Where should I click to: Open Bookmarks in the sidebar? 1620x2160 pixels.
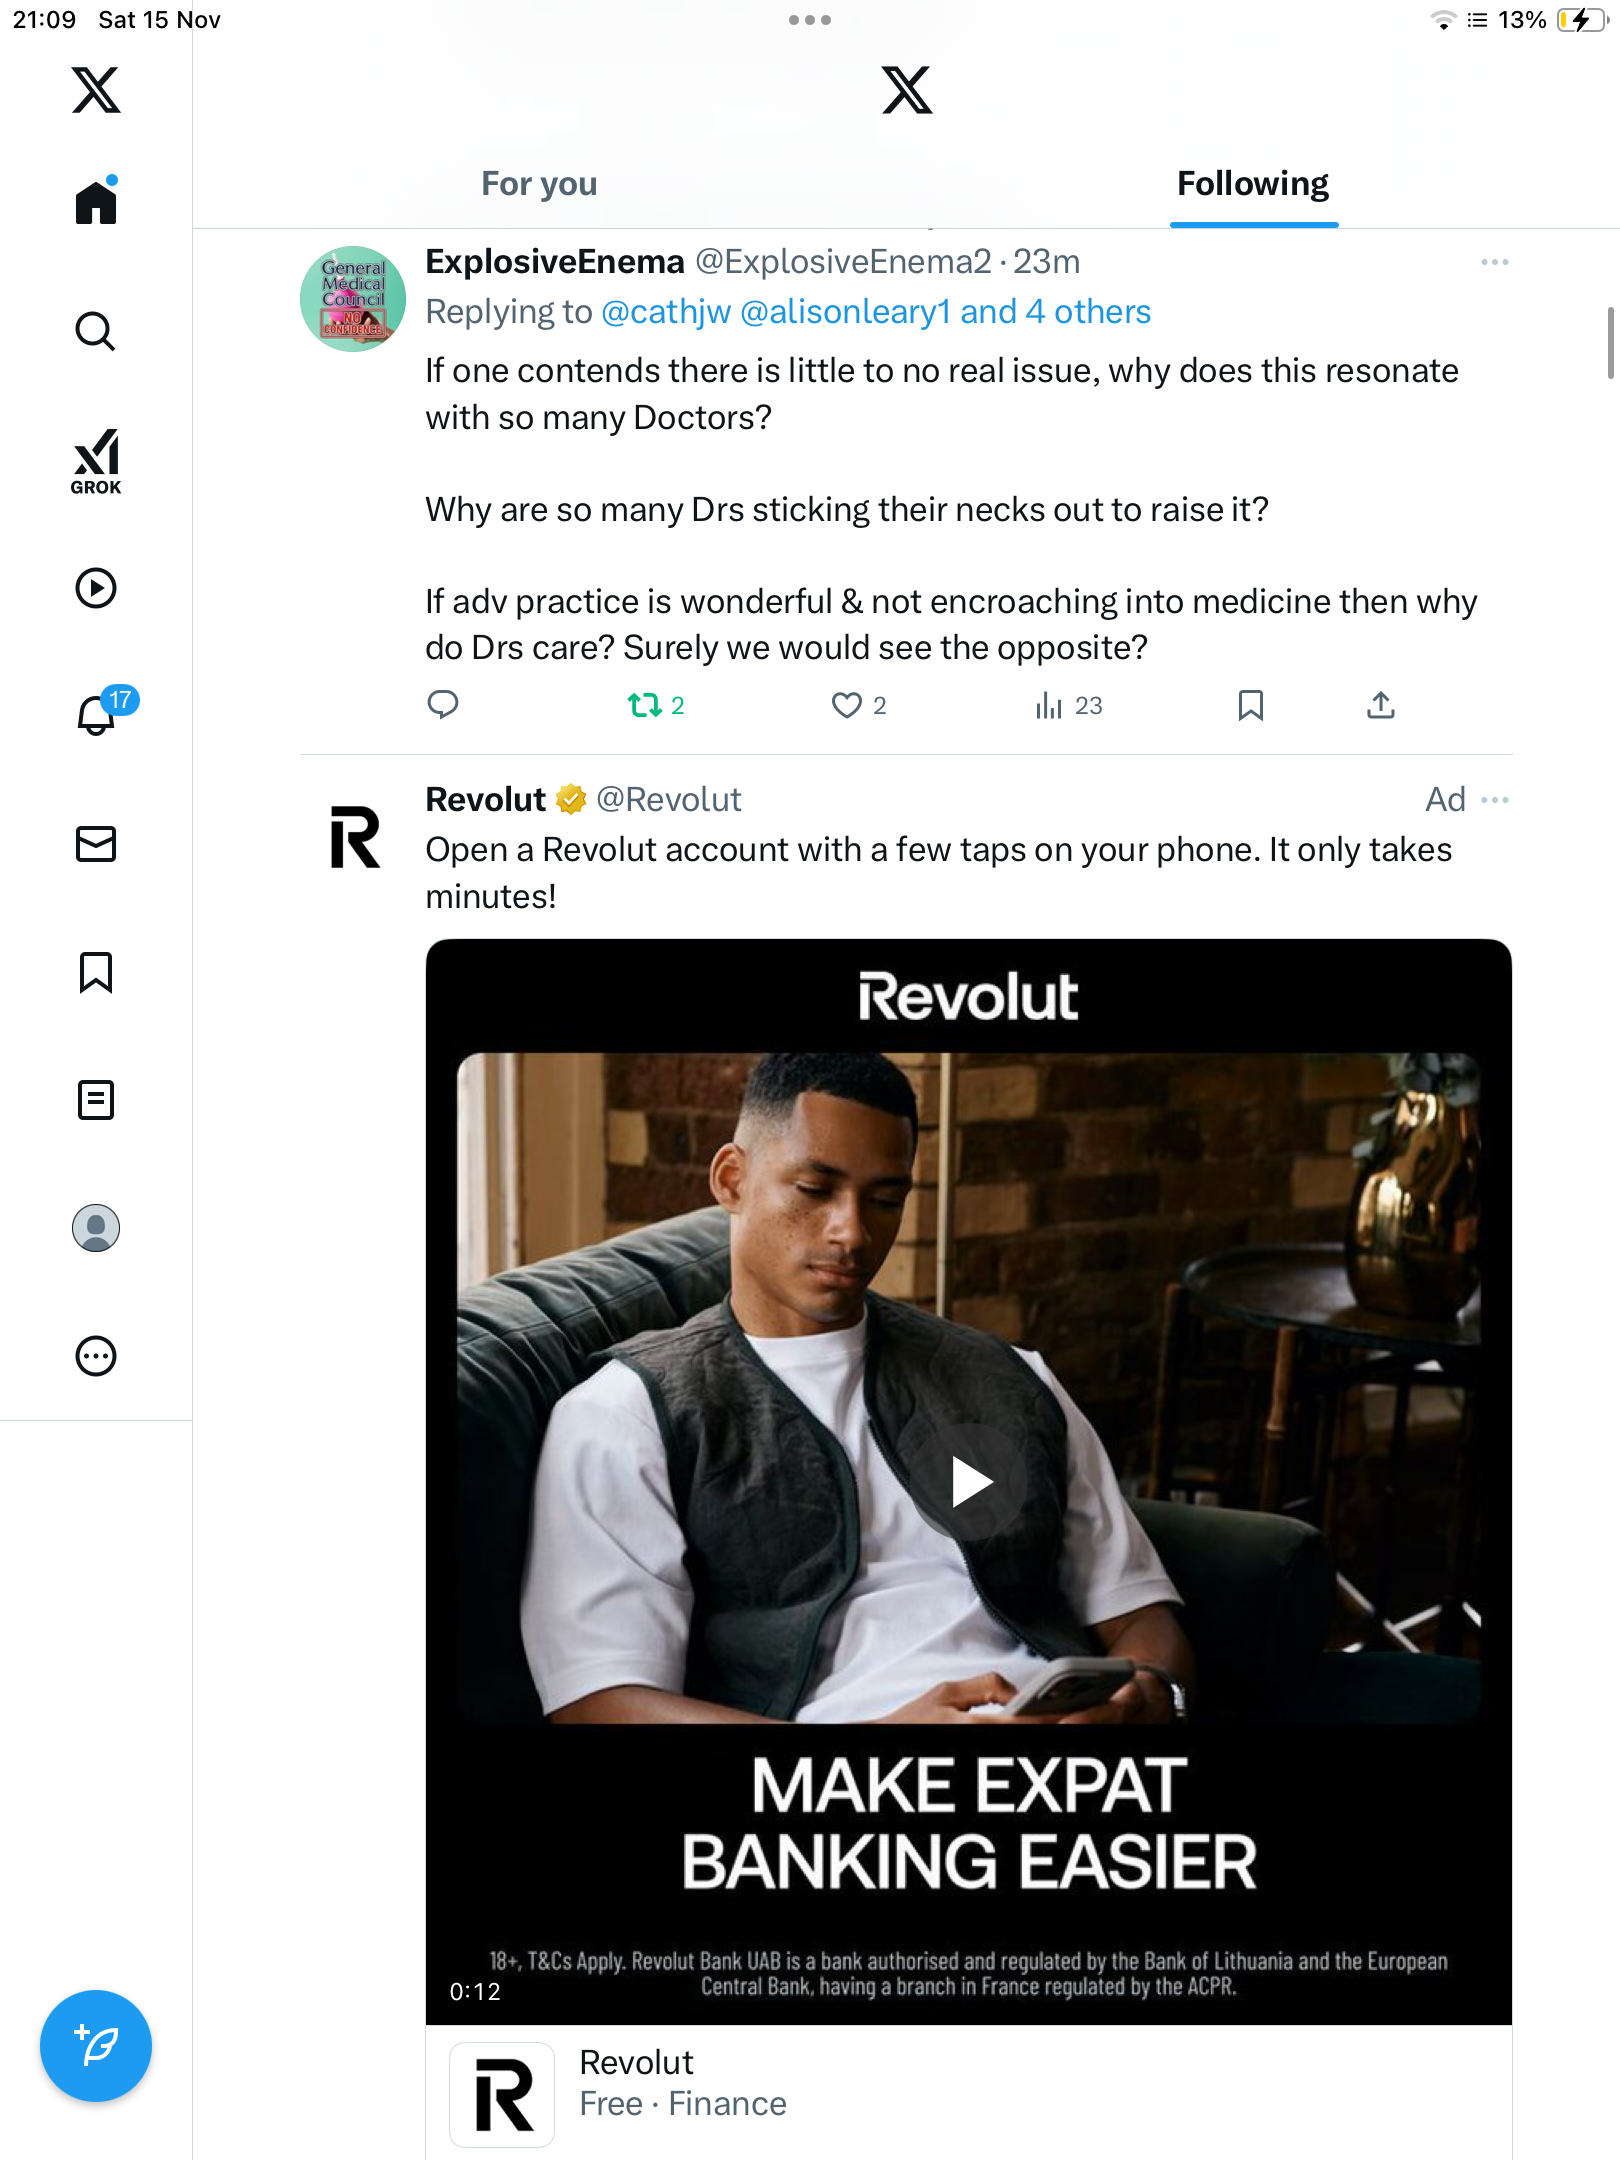pyautogui.click(x=96, y=972)
